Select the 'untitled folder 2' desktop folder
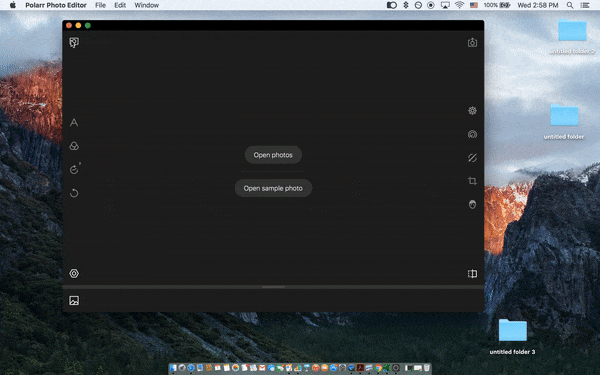 (x=572, y=36)
